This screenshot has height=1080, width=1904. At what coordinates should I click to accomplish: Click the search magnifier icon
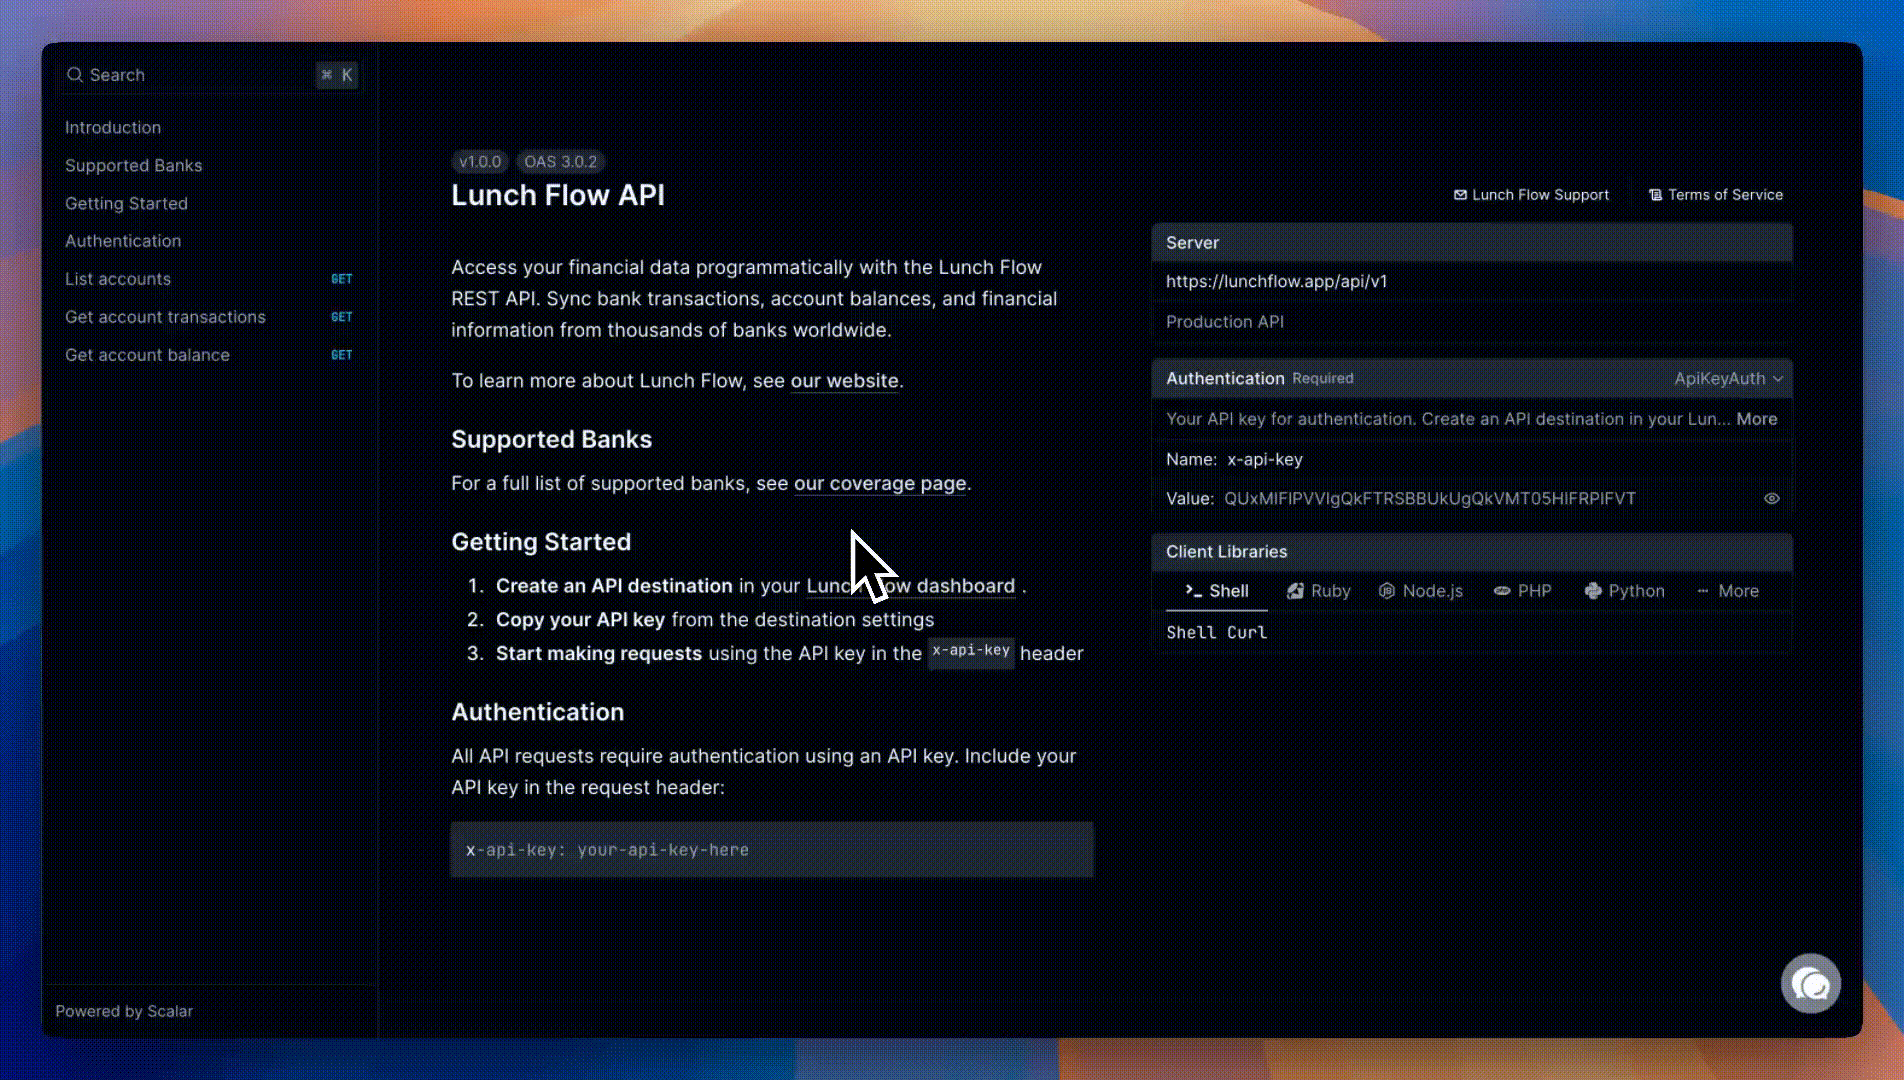[75, 75]
